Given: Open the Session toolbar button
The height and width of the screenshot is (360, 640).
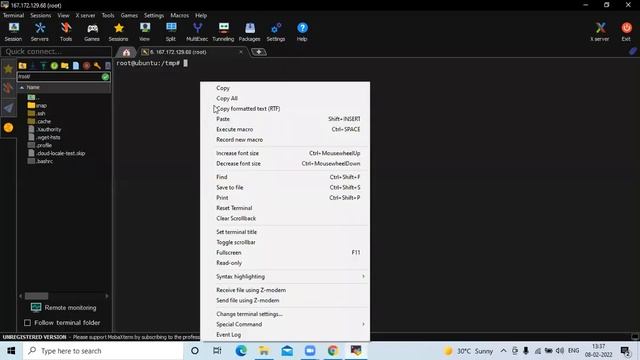Looking at the screenshot, I should pyautogui.click(x=13, y=32).
